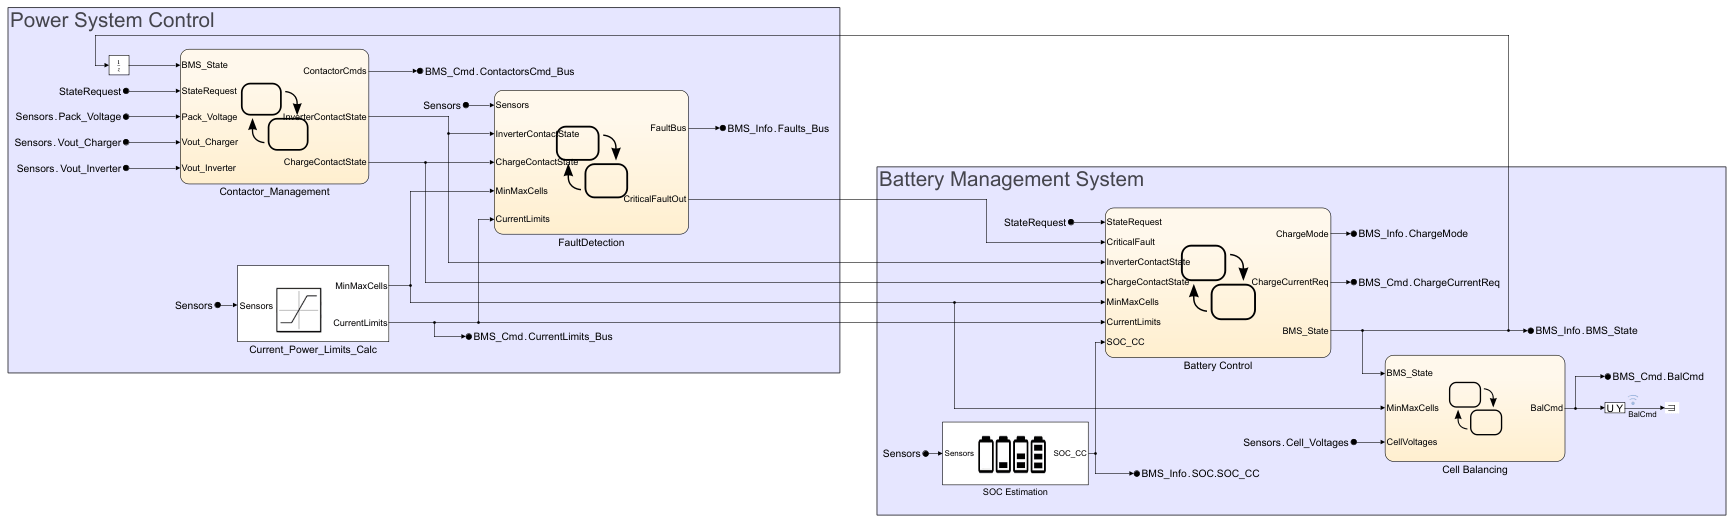This screenshot has height=528, width=1736.
Task: Click the U Y signal conversion block
Action: (x=1614, y=408)
